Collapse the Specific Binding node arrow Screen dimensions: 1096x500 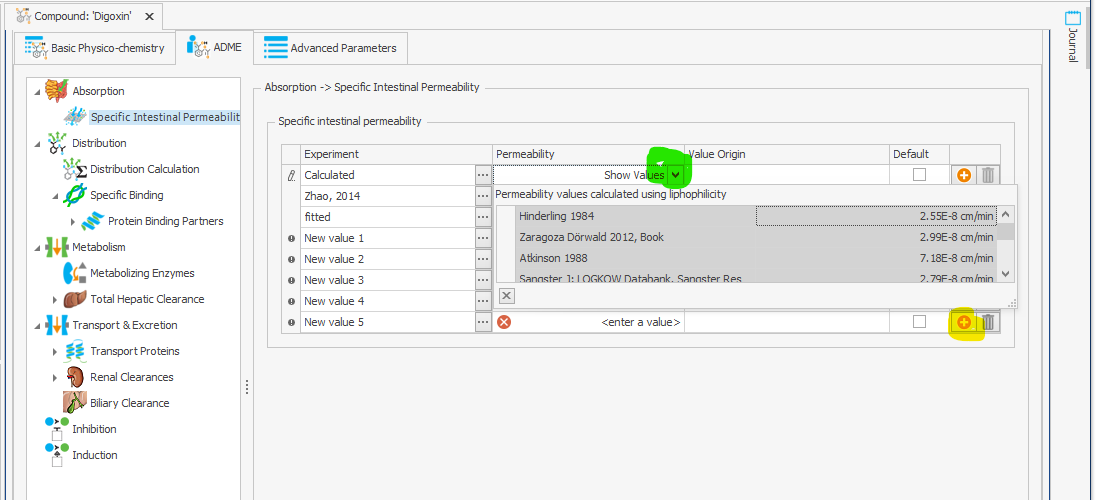coord(55,196)
